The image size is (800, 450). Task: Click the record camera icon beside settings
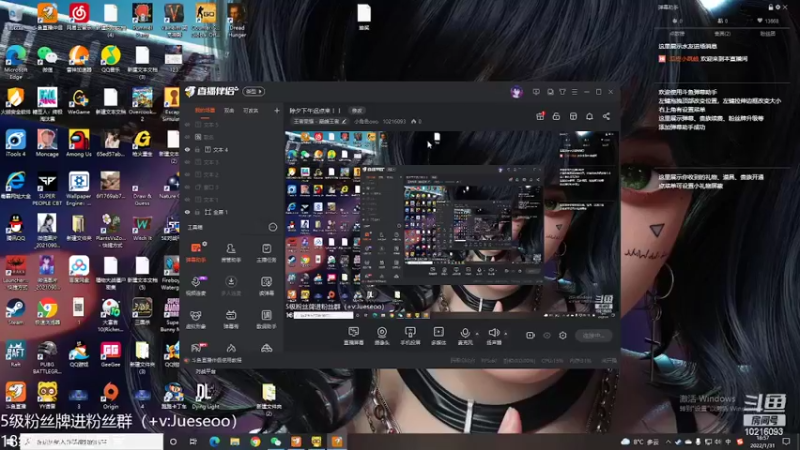(530, 336)
